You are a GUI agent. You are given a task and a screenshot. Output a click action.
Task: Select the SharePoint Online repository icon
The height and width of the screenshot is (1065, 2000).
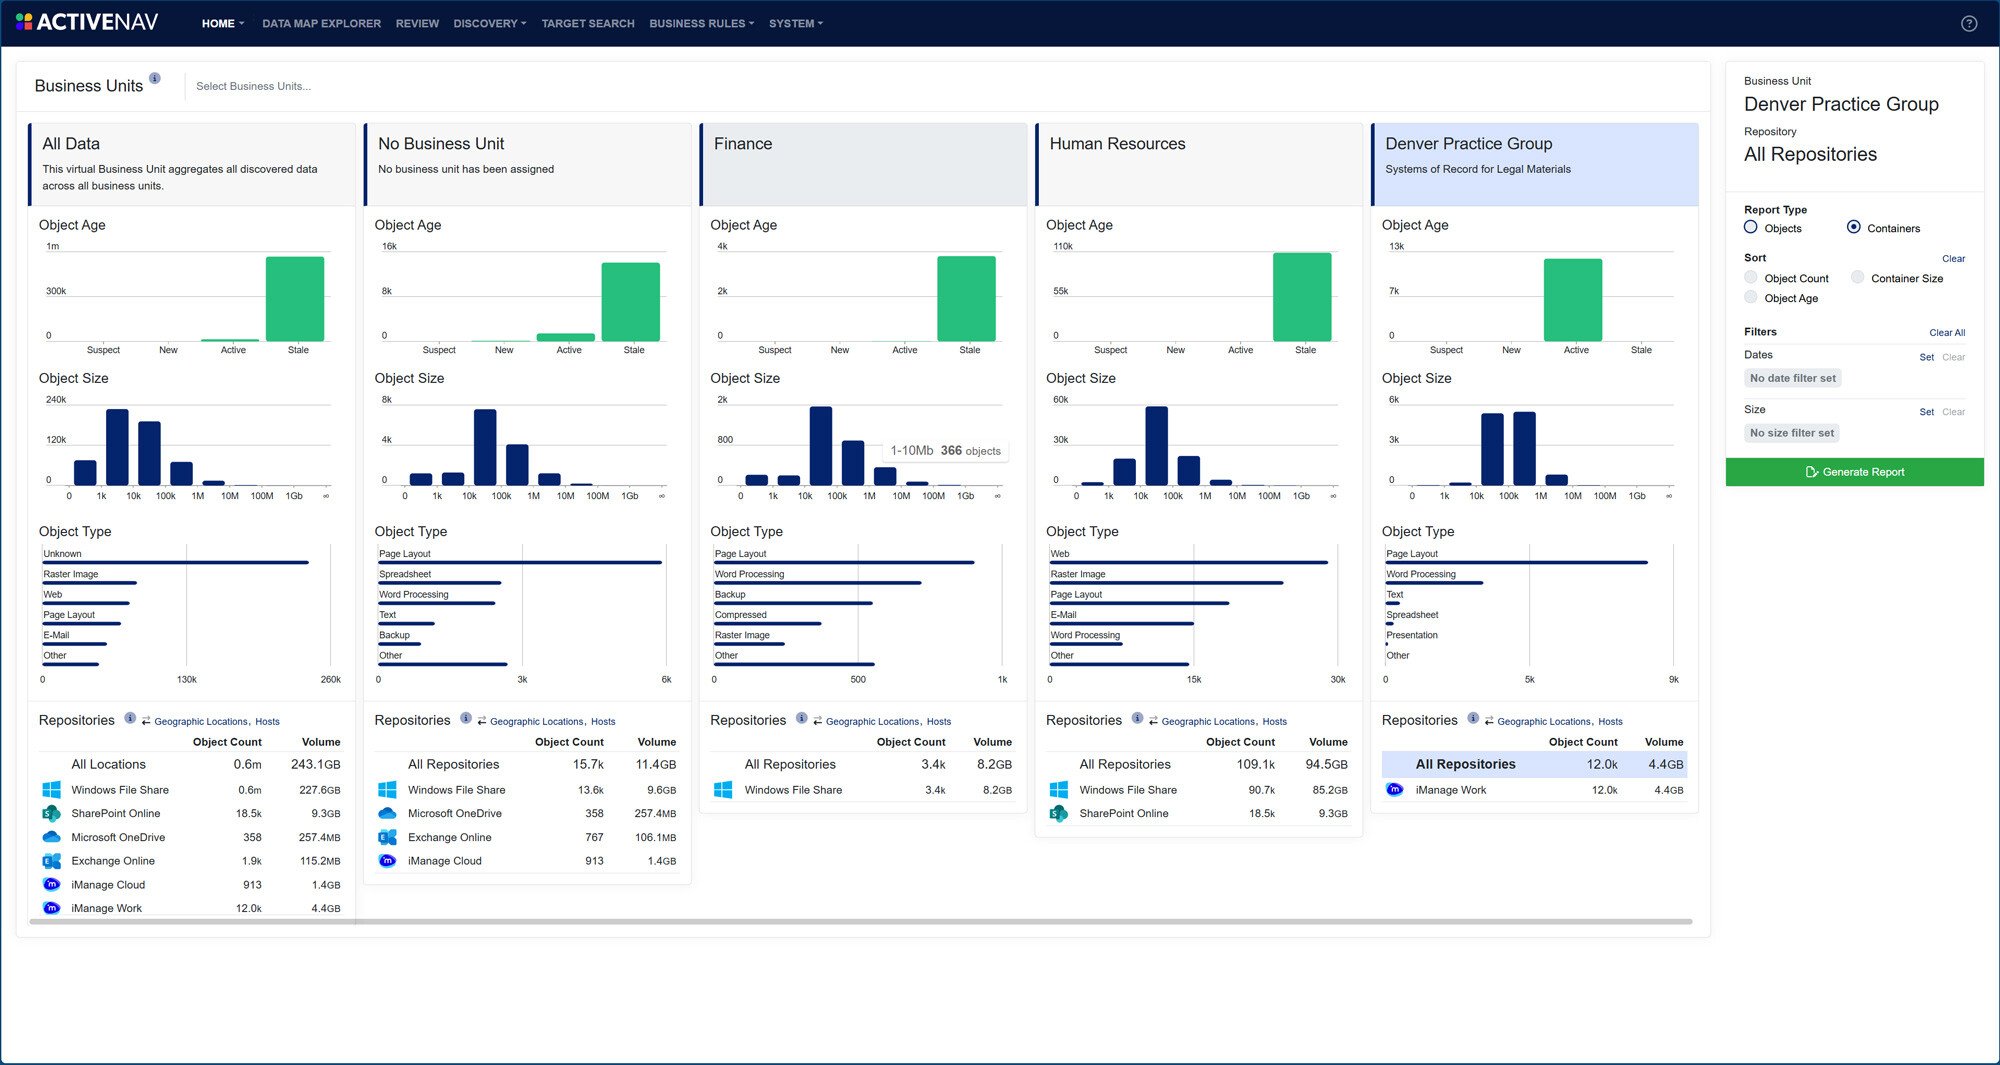pyautogui.click(x=51, y=813)
